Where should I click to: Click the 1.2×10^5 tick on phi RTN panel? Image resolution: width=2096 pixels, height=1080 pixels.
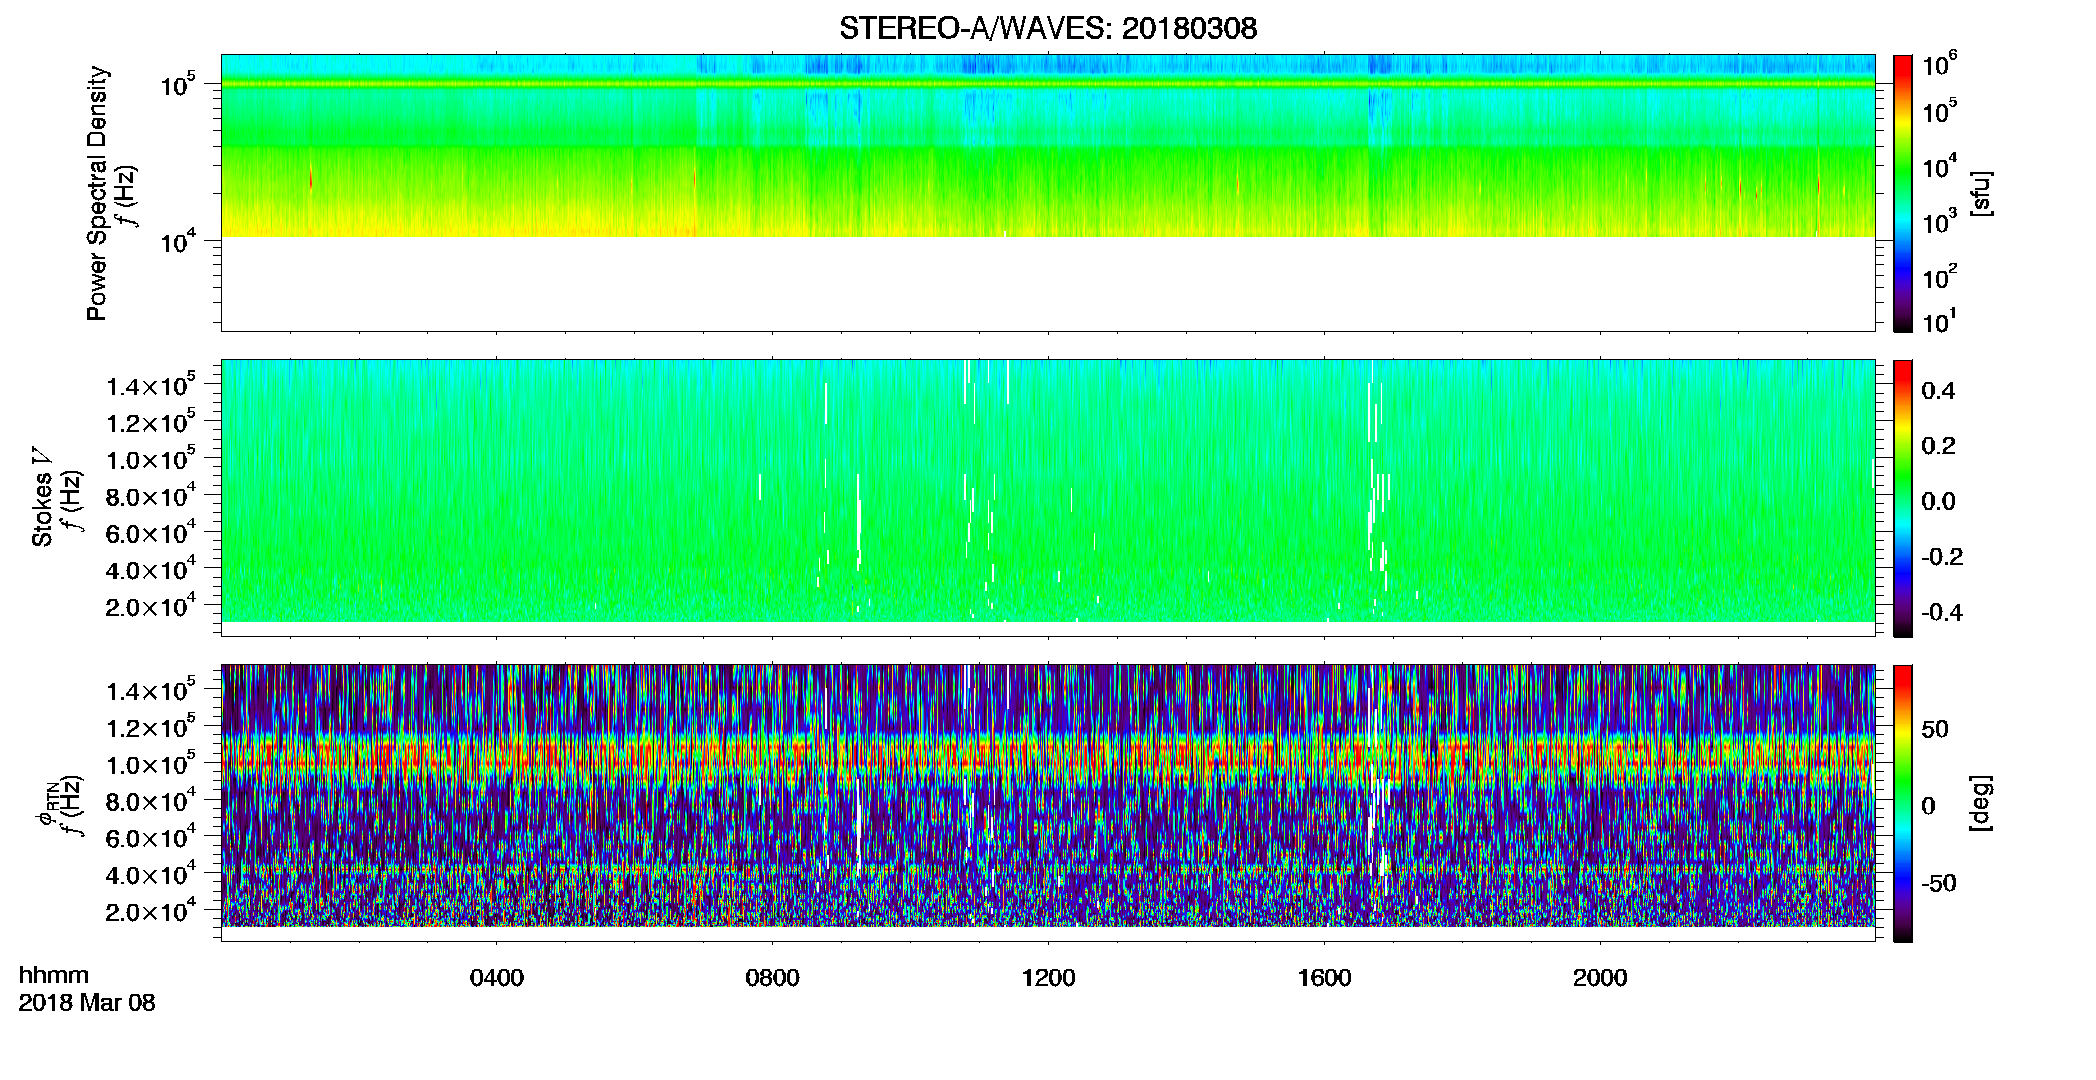pyautogui.click(x=150, y=728)
